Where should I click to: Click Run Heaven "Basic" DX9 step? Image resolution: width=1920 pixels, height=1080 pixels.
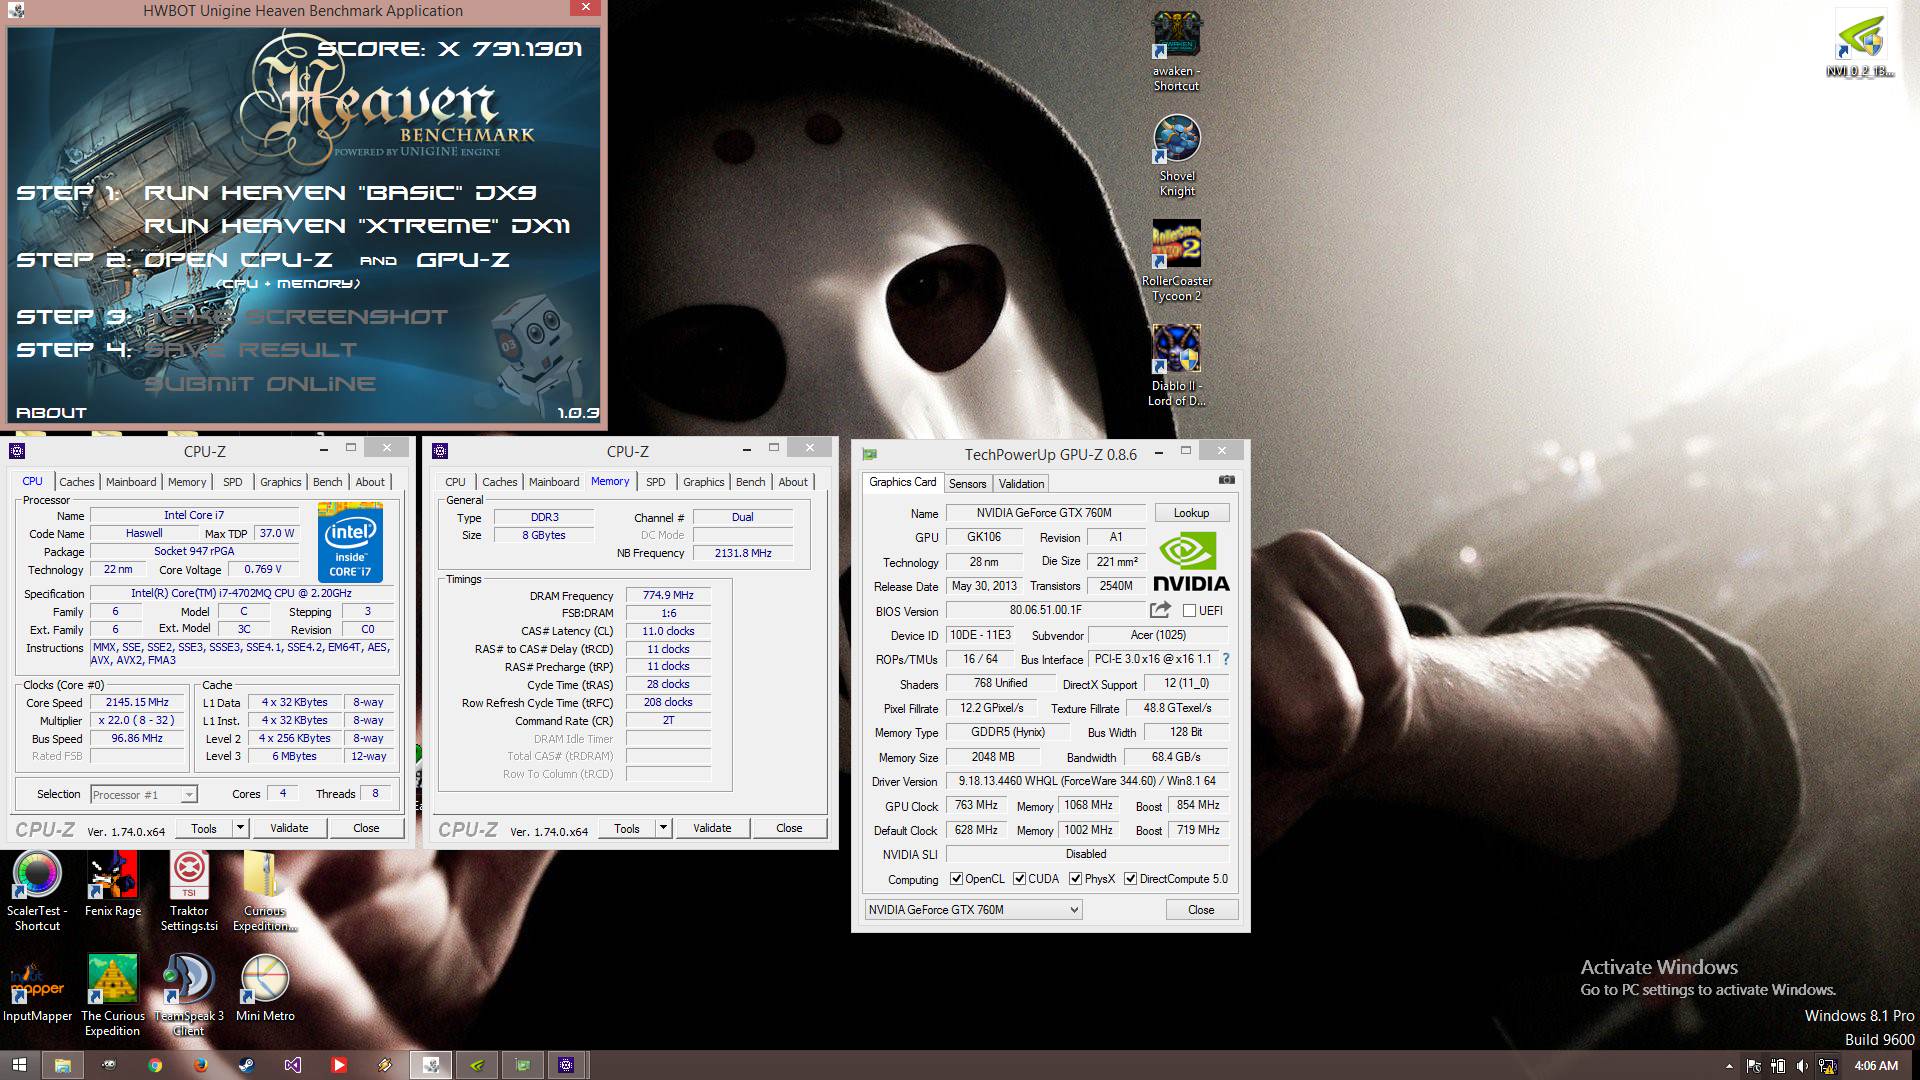(x=340, y=193)
